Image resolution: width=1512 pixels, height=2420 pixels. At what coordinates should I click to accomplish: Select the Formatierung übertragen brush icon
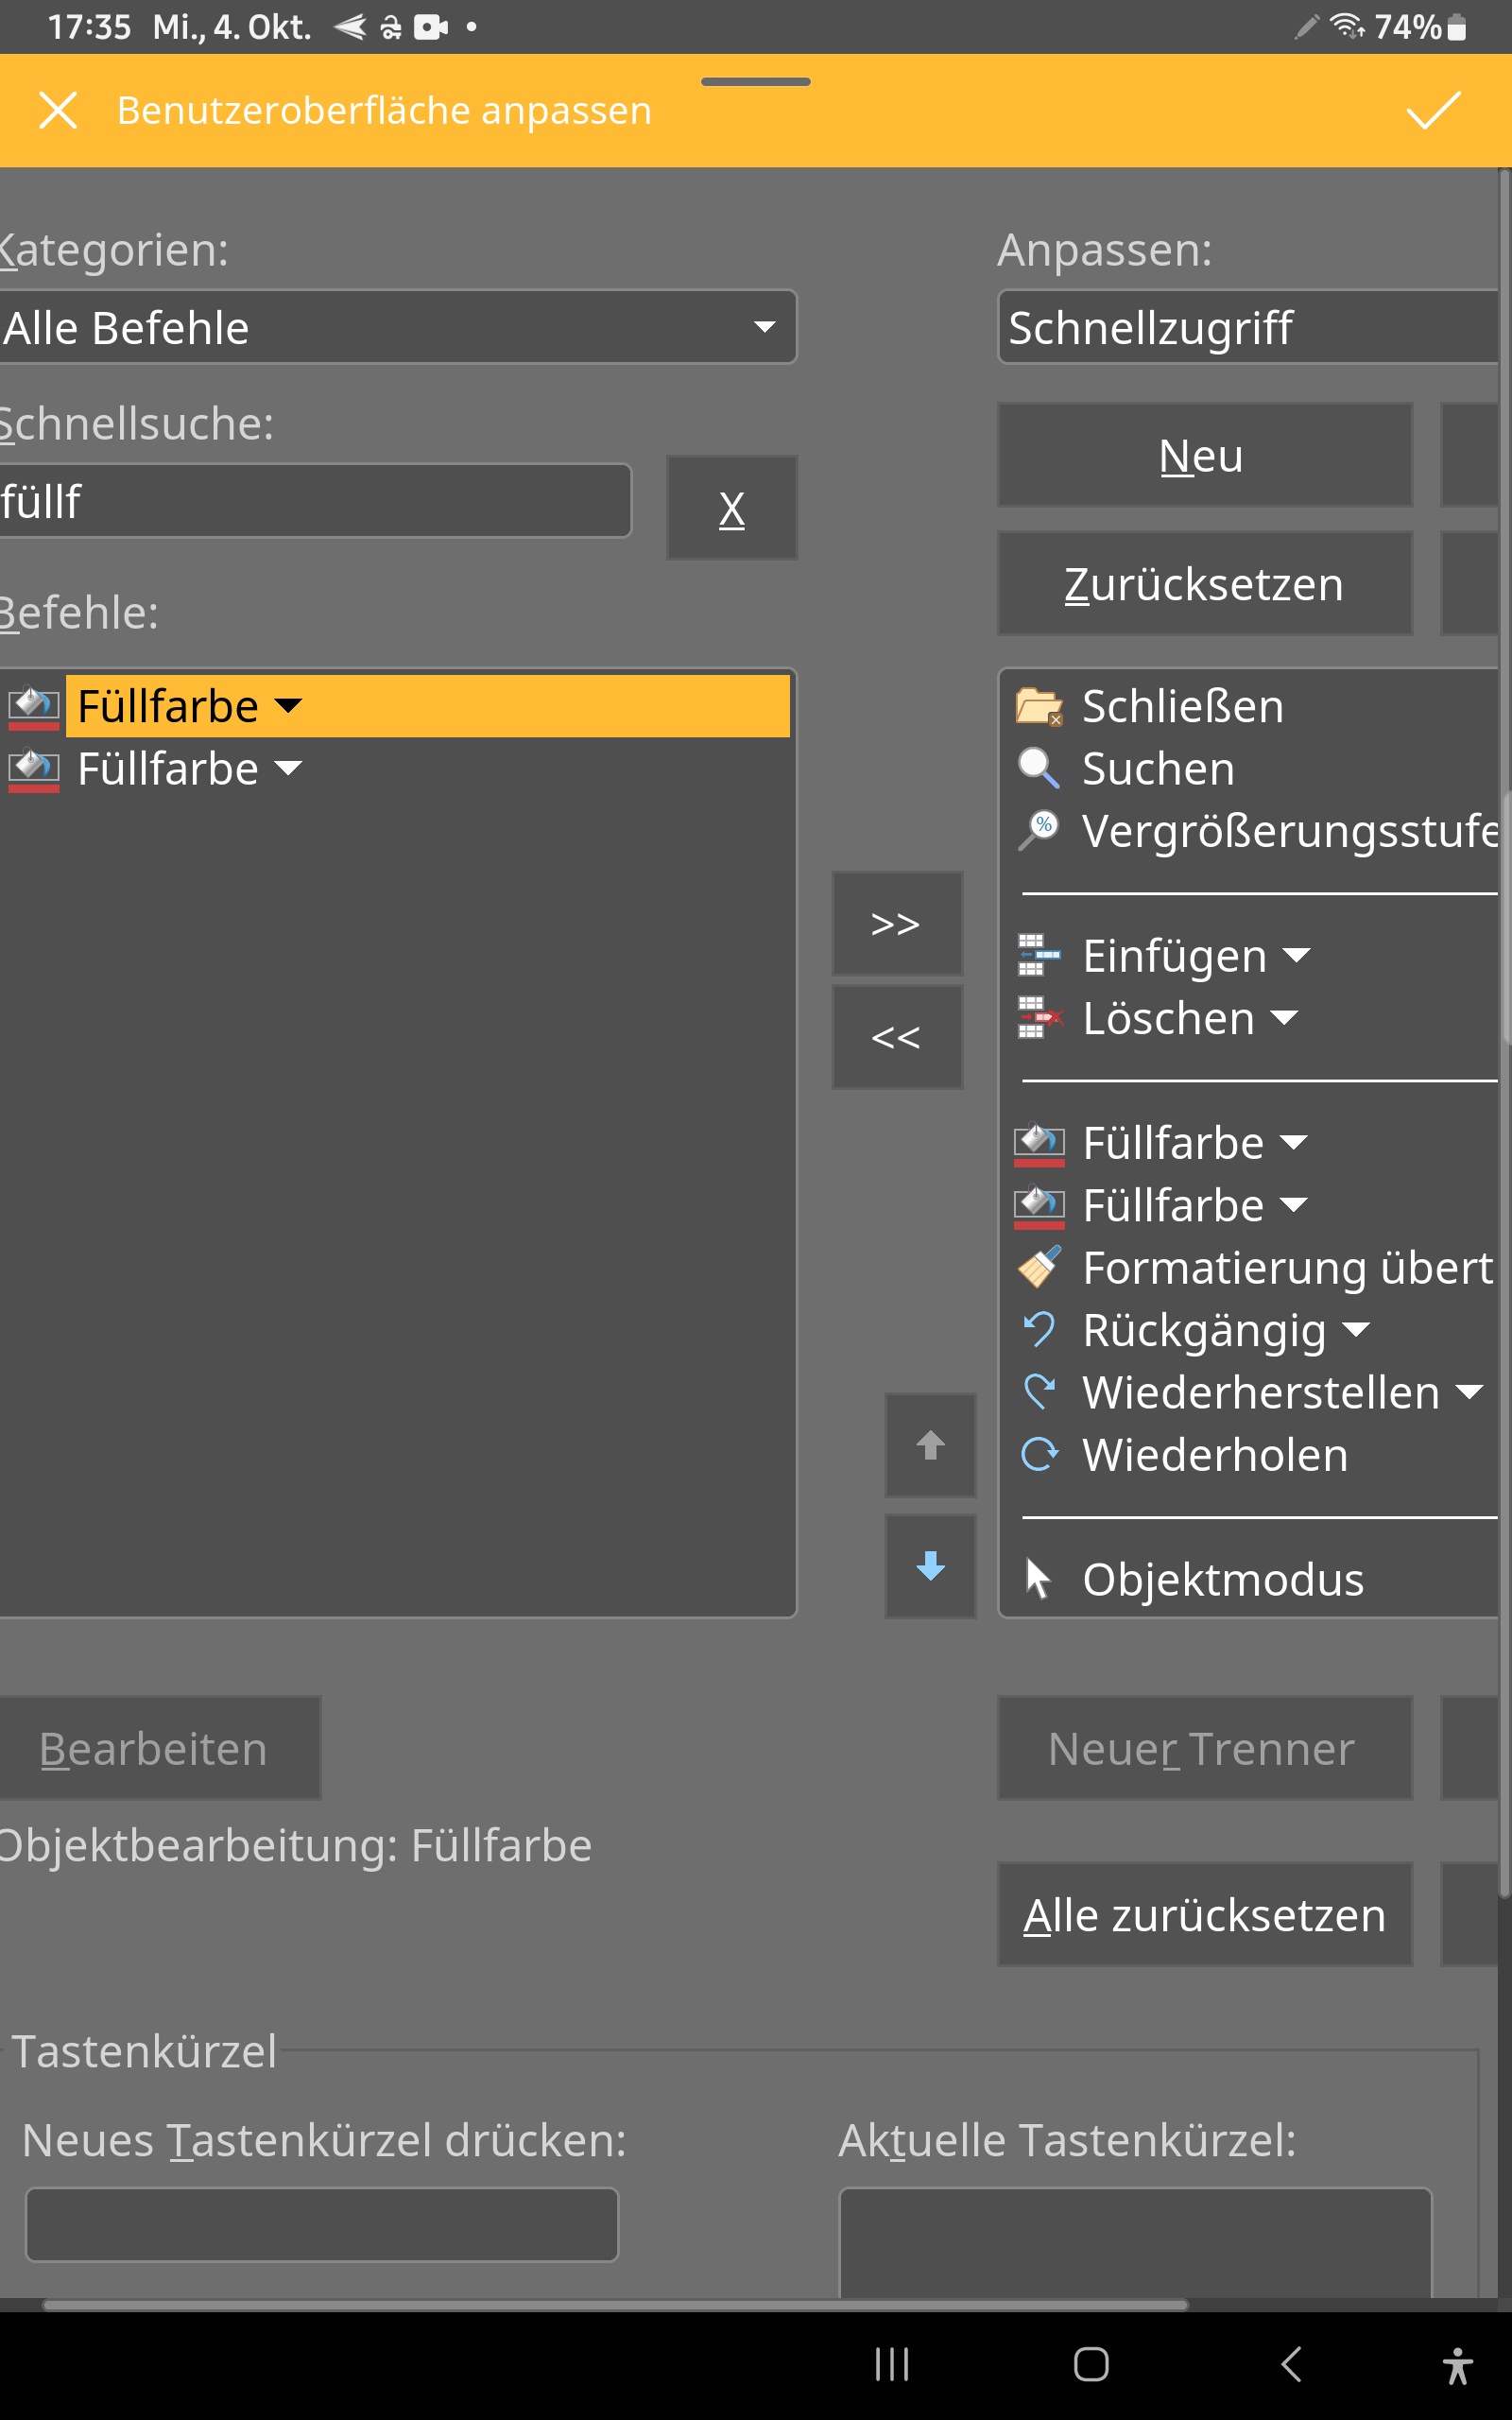click(1039, 1268)
